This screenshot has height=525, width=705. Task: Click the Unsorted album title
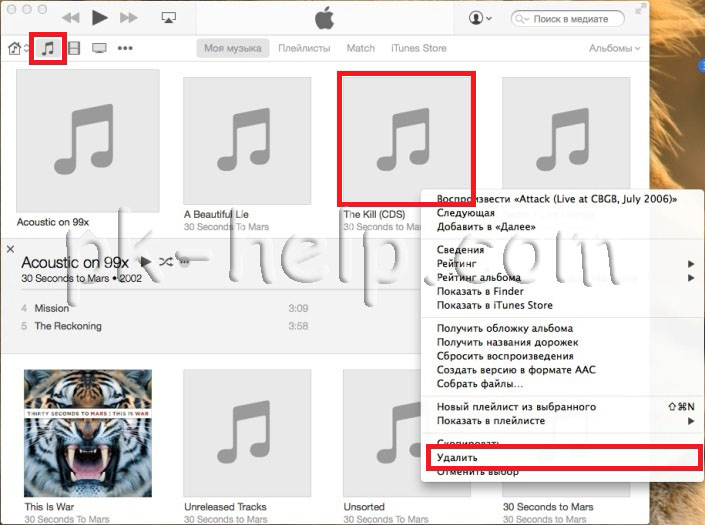(x=364, y=507)
